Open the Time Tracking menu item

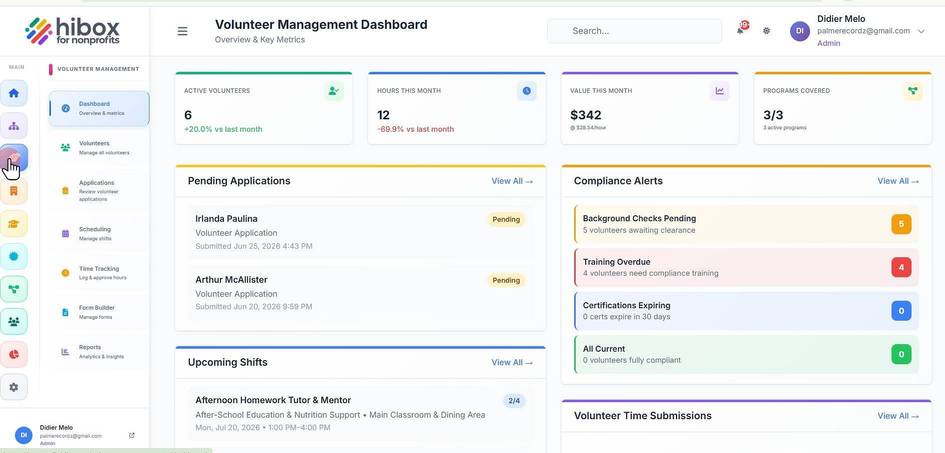tap(99, 273)
